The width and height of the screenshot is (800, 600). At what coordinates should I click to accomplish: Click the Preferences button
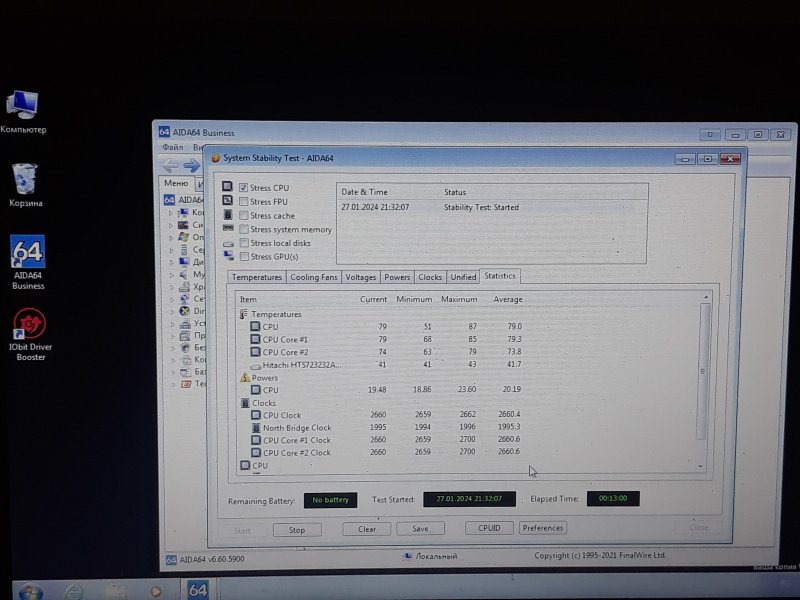coord(543,528)
